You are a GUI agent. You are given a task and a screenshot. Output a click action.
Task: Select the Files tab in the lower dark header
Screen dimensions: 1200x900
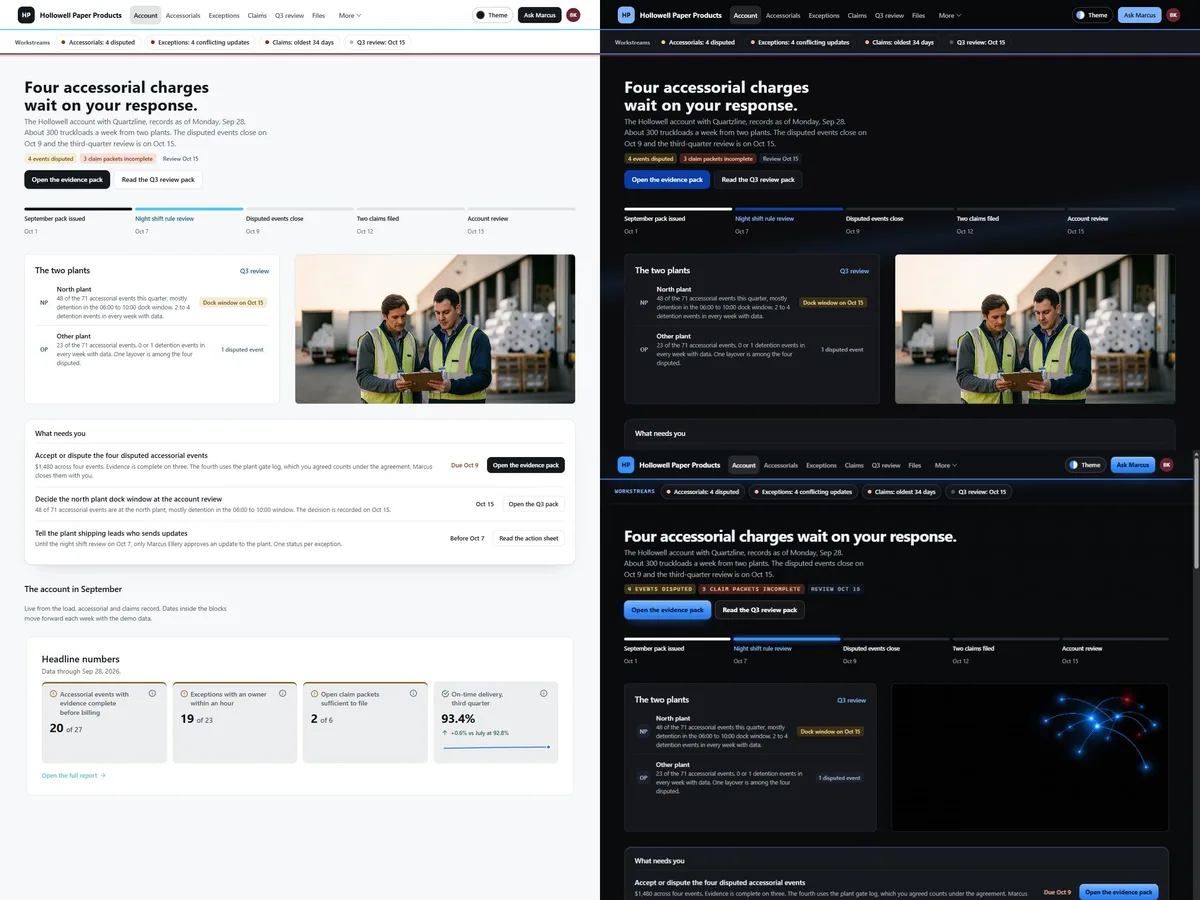click(915, 465)
